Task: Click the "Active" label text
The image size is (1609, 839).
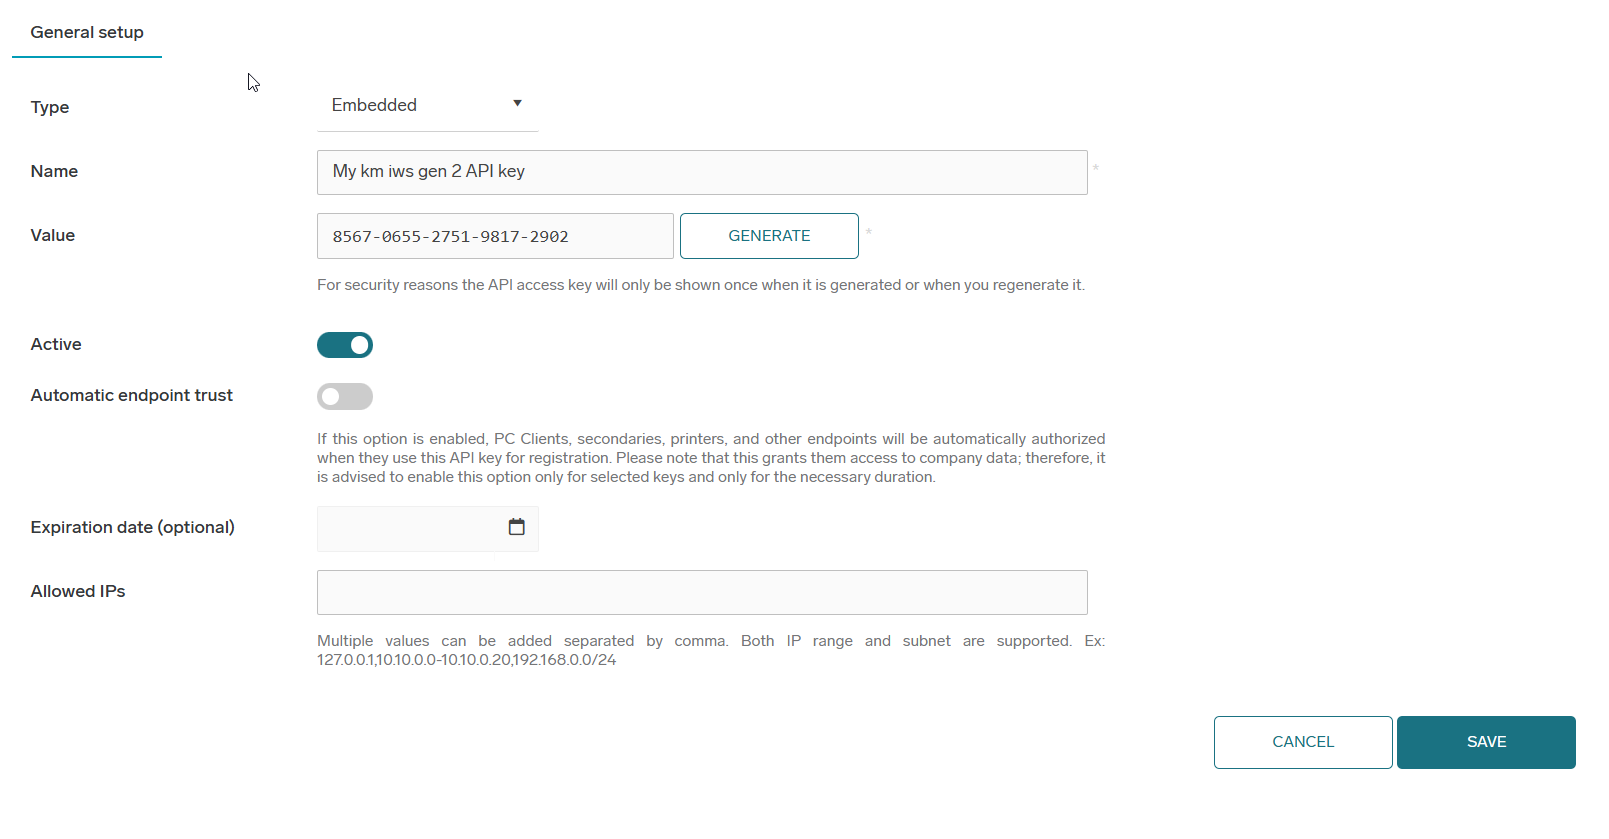Action: click(56, 344)
